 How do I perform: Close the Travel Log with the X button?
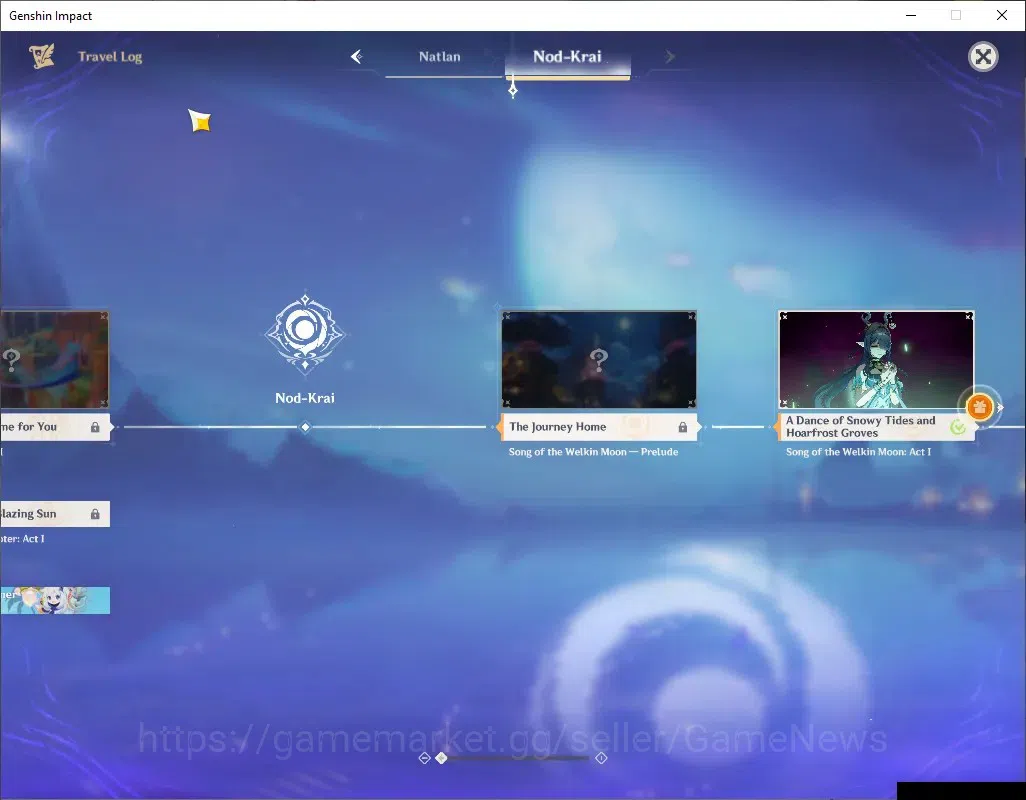tap(983, 57)
